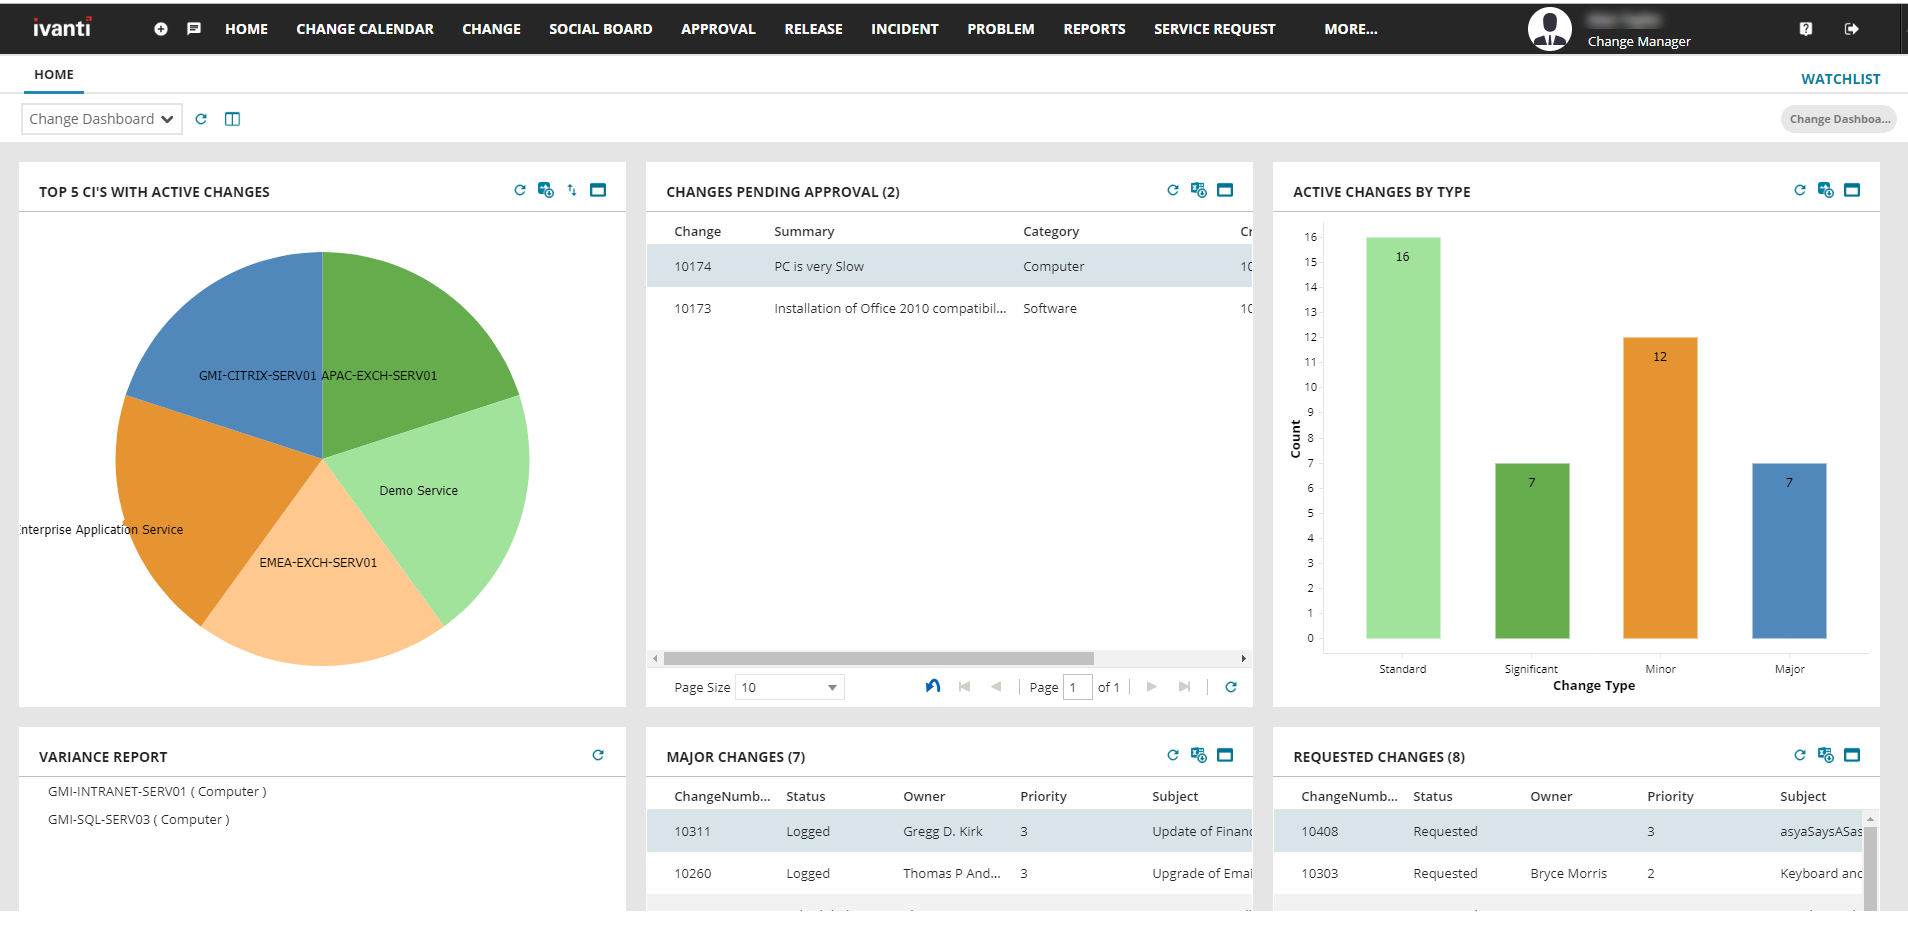Expand the Page Size dropdown

(831, 688)
